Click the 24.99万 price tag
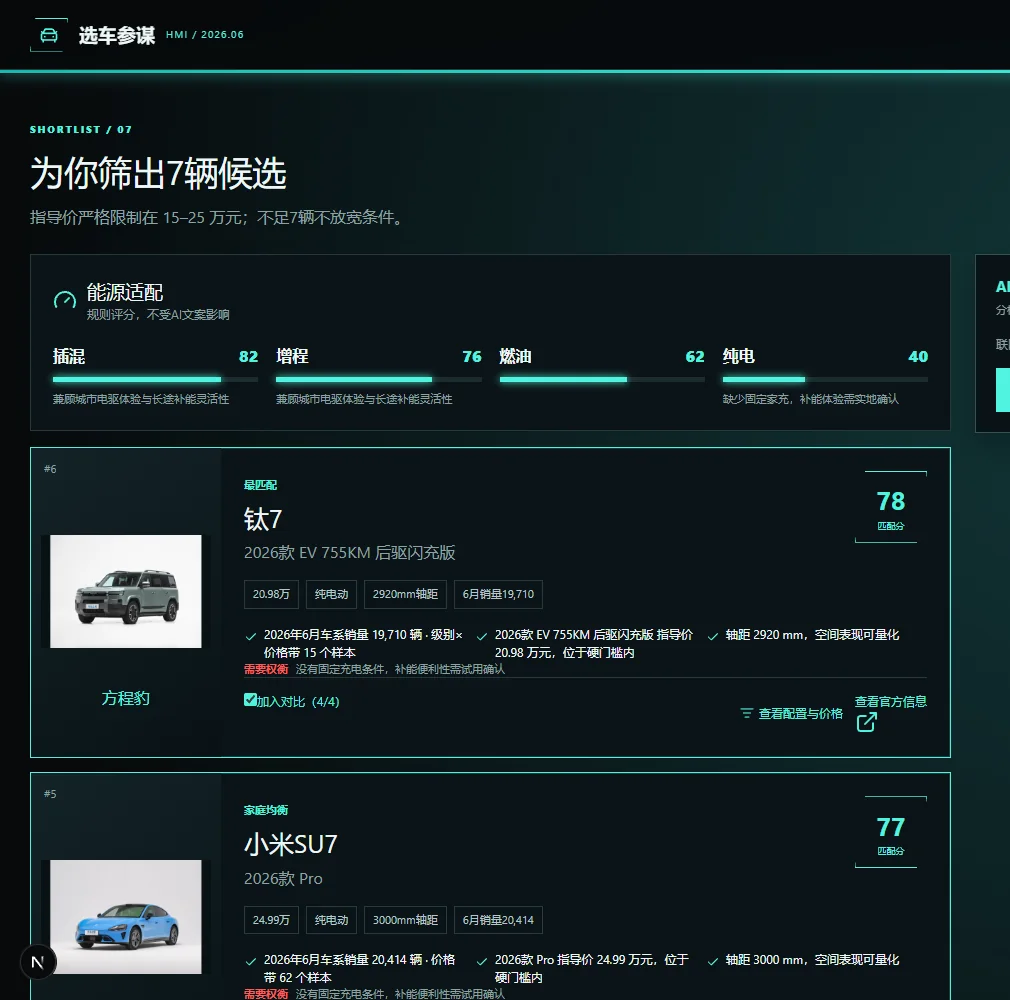 [x=271, y=920]
